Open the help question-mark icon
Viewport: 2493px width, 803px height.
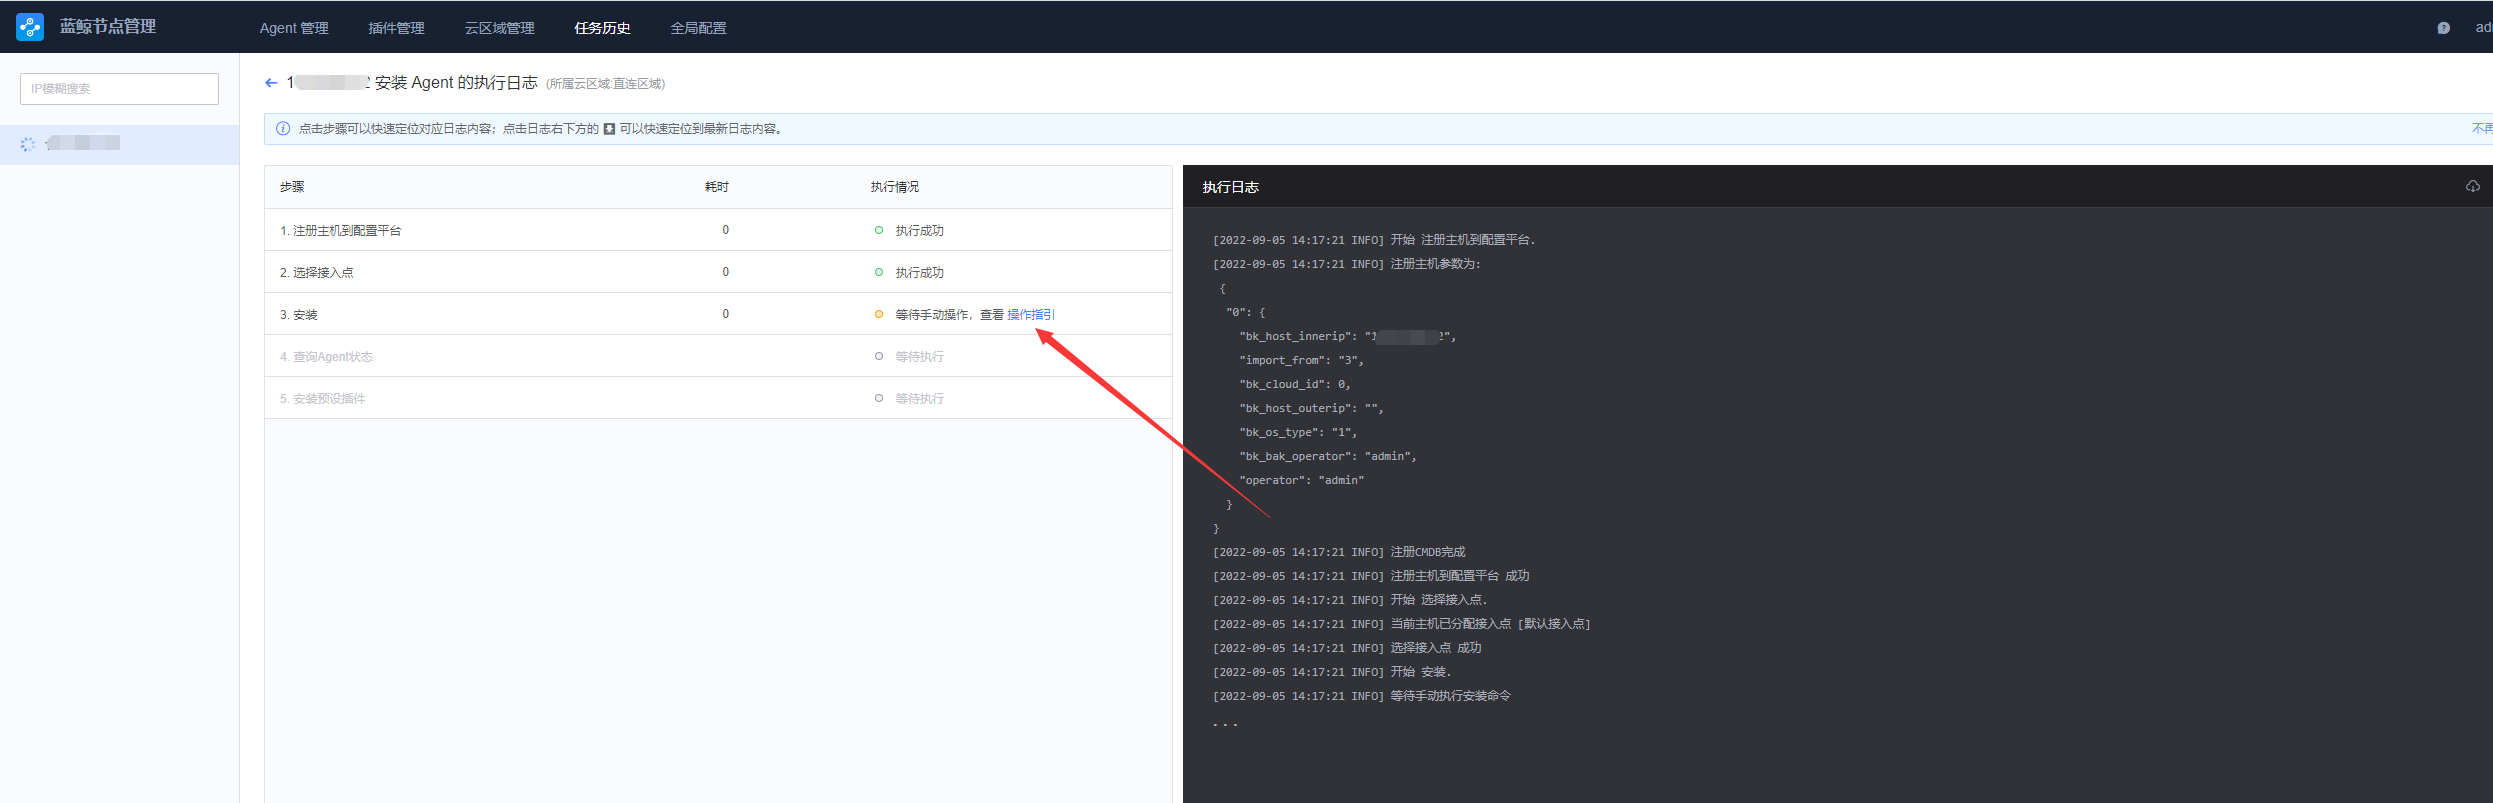[x=2443, y=28]
